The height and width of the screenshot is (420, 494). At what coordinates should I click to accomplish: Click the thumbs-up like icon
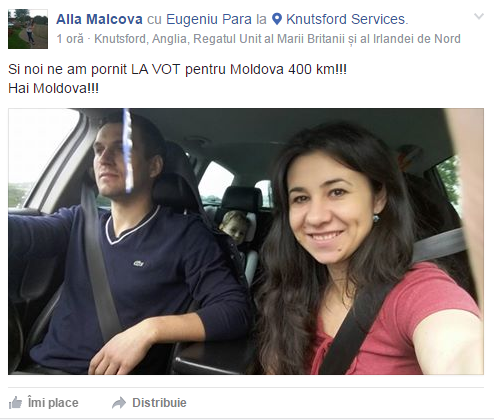pyautogui.click(x=15, y=403)
